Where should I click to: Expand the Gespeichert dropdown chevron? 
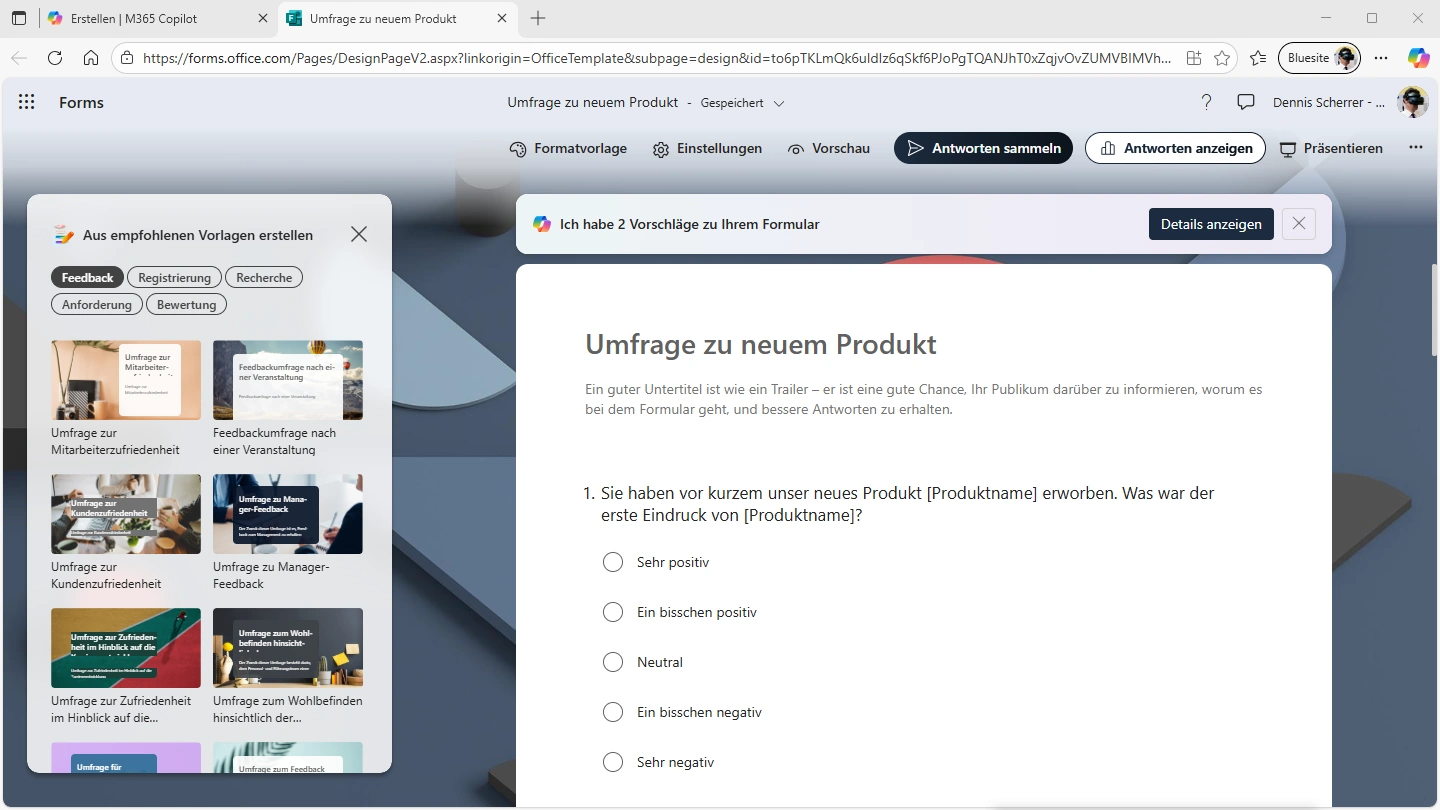779,103
